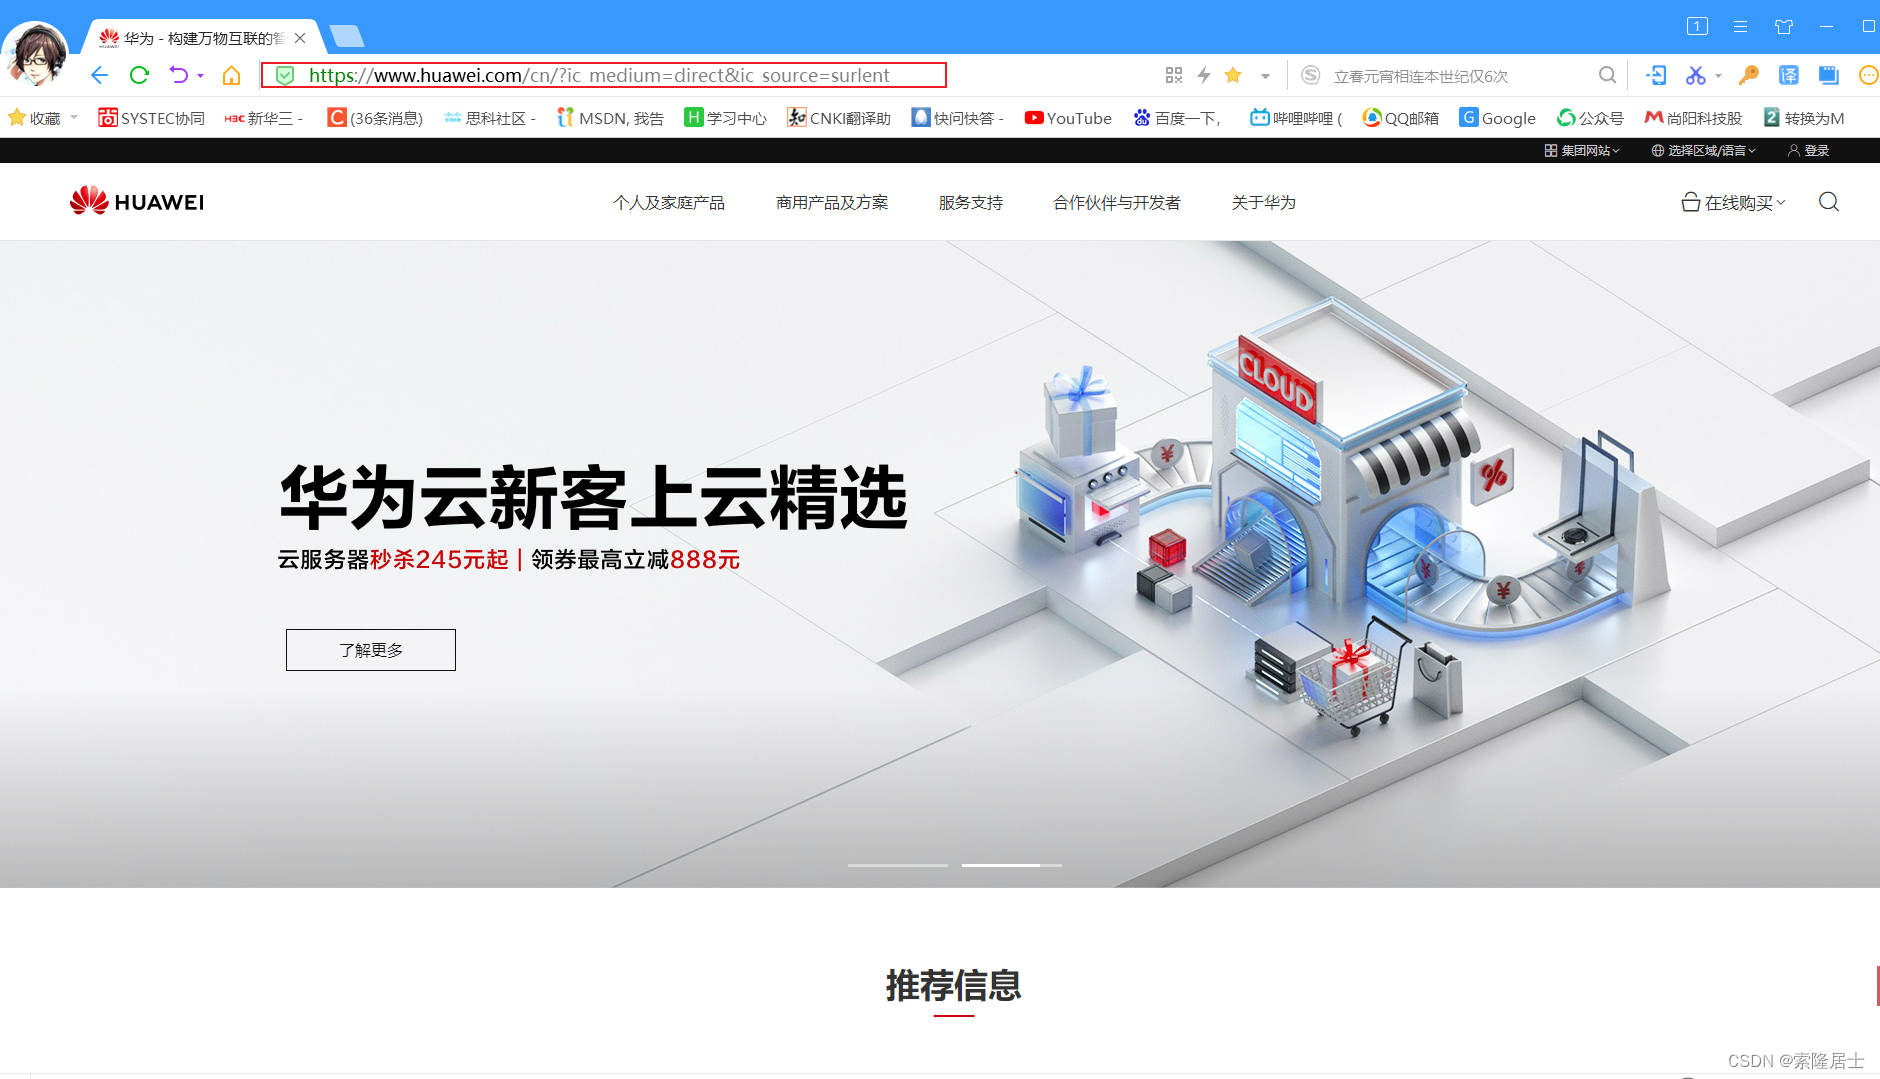This screenshot has height=1079, width=1880.
Task: Click the translate page icon
Action: [x=1788, y=75]
